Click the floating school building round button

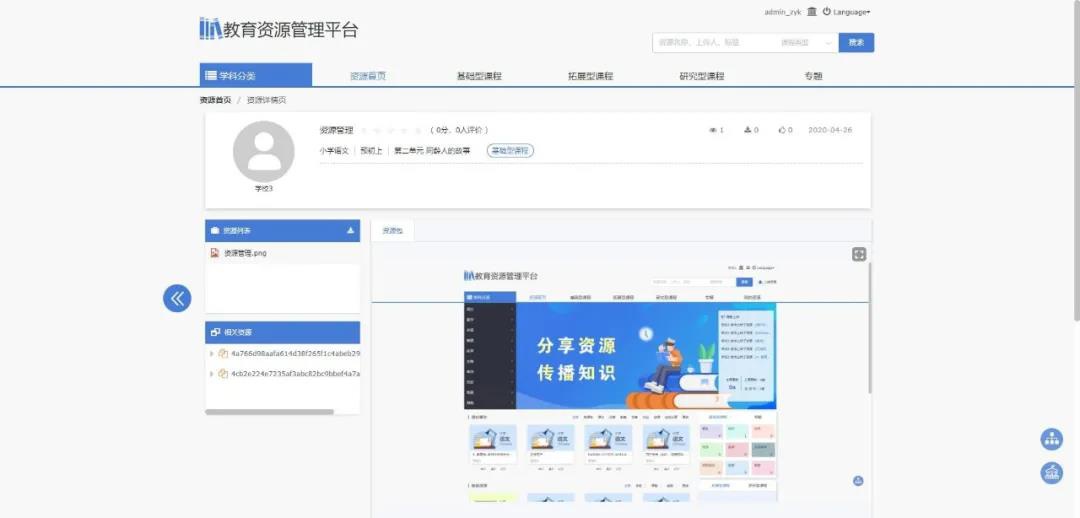pyautogui.click(x=1051, y=472)
